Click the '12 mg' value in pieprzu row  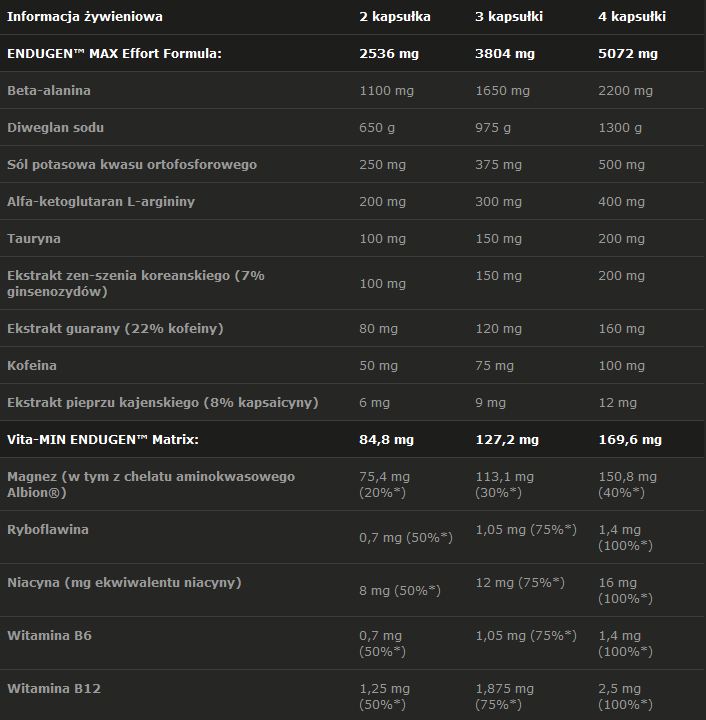[617, 403]
